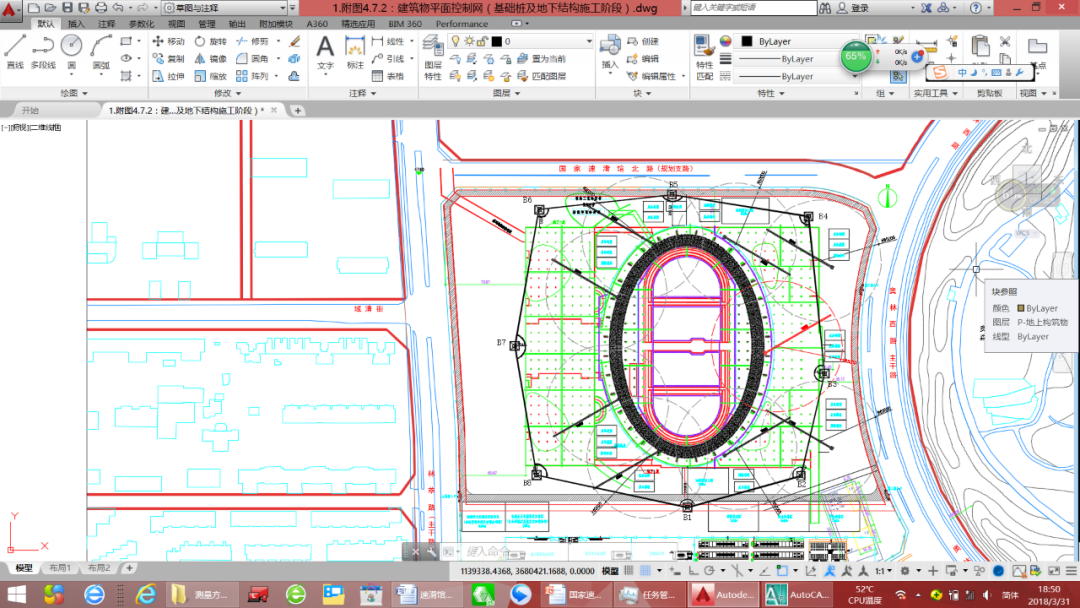Switch to the 开始 (Start) file tab
This screenshot has height=608, width=1080.
pos(30,110)
